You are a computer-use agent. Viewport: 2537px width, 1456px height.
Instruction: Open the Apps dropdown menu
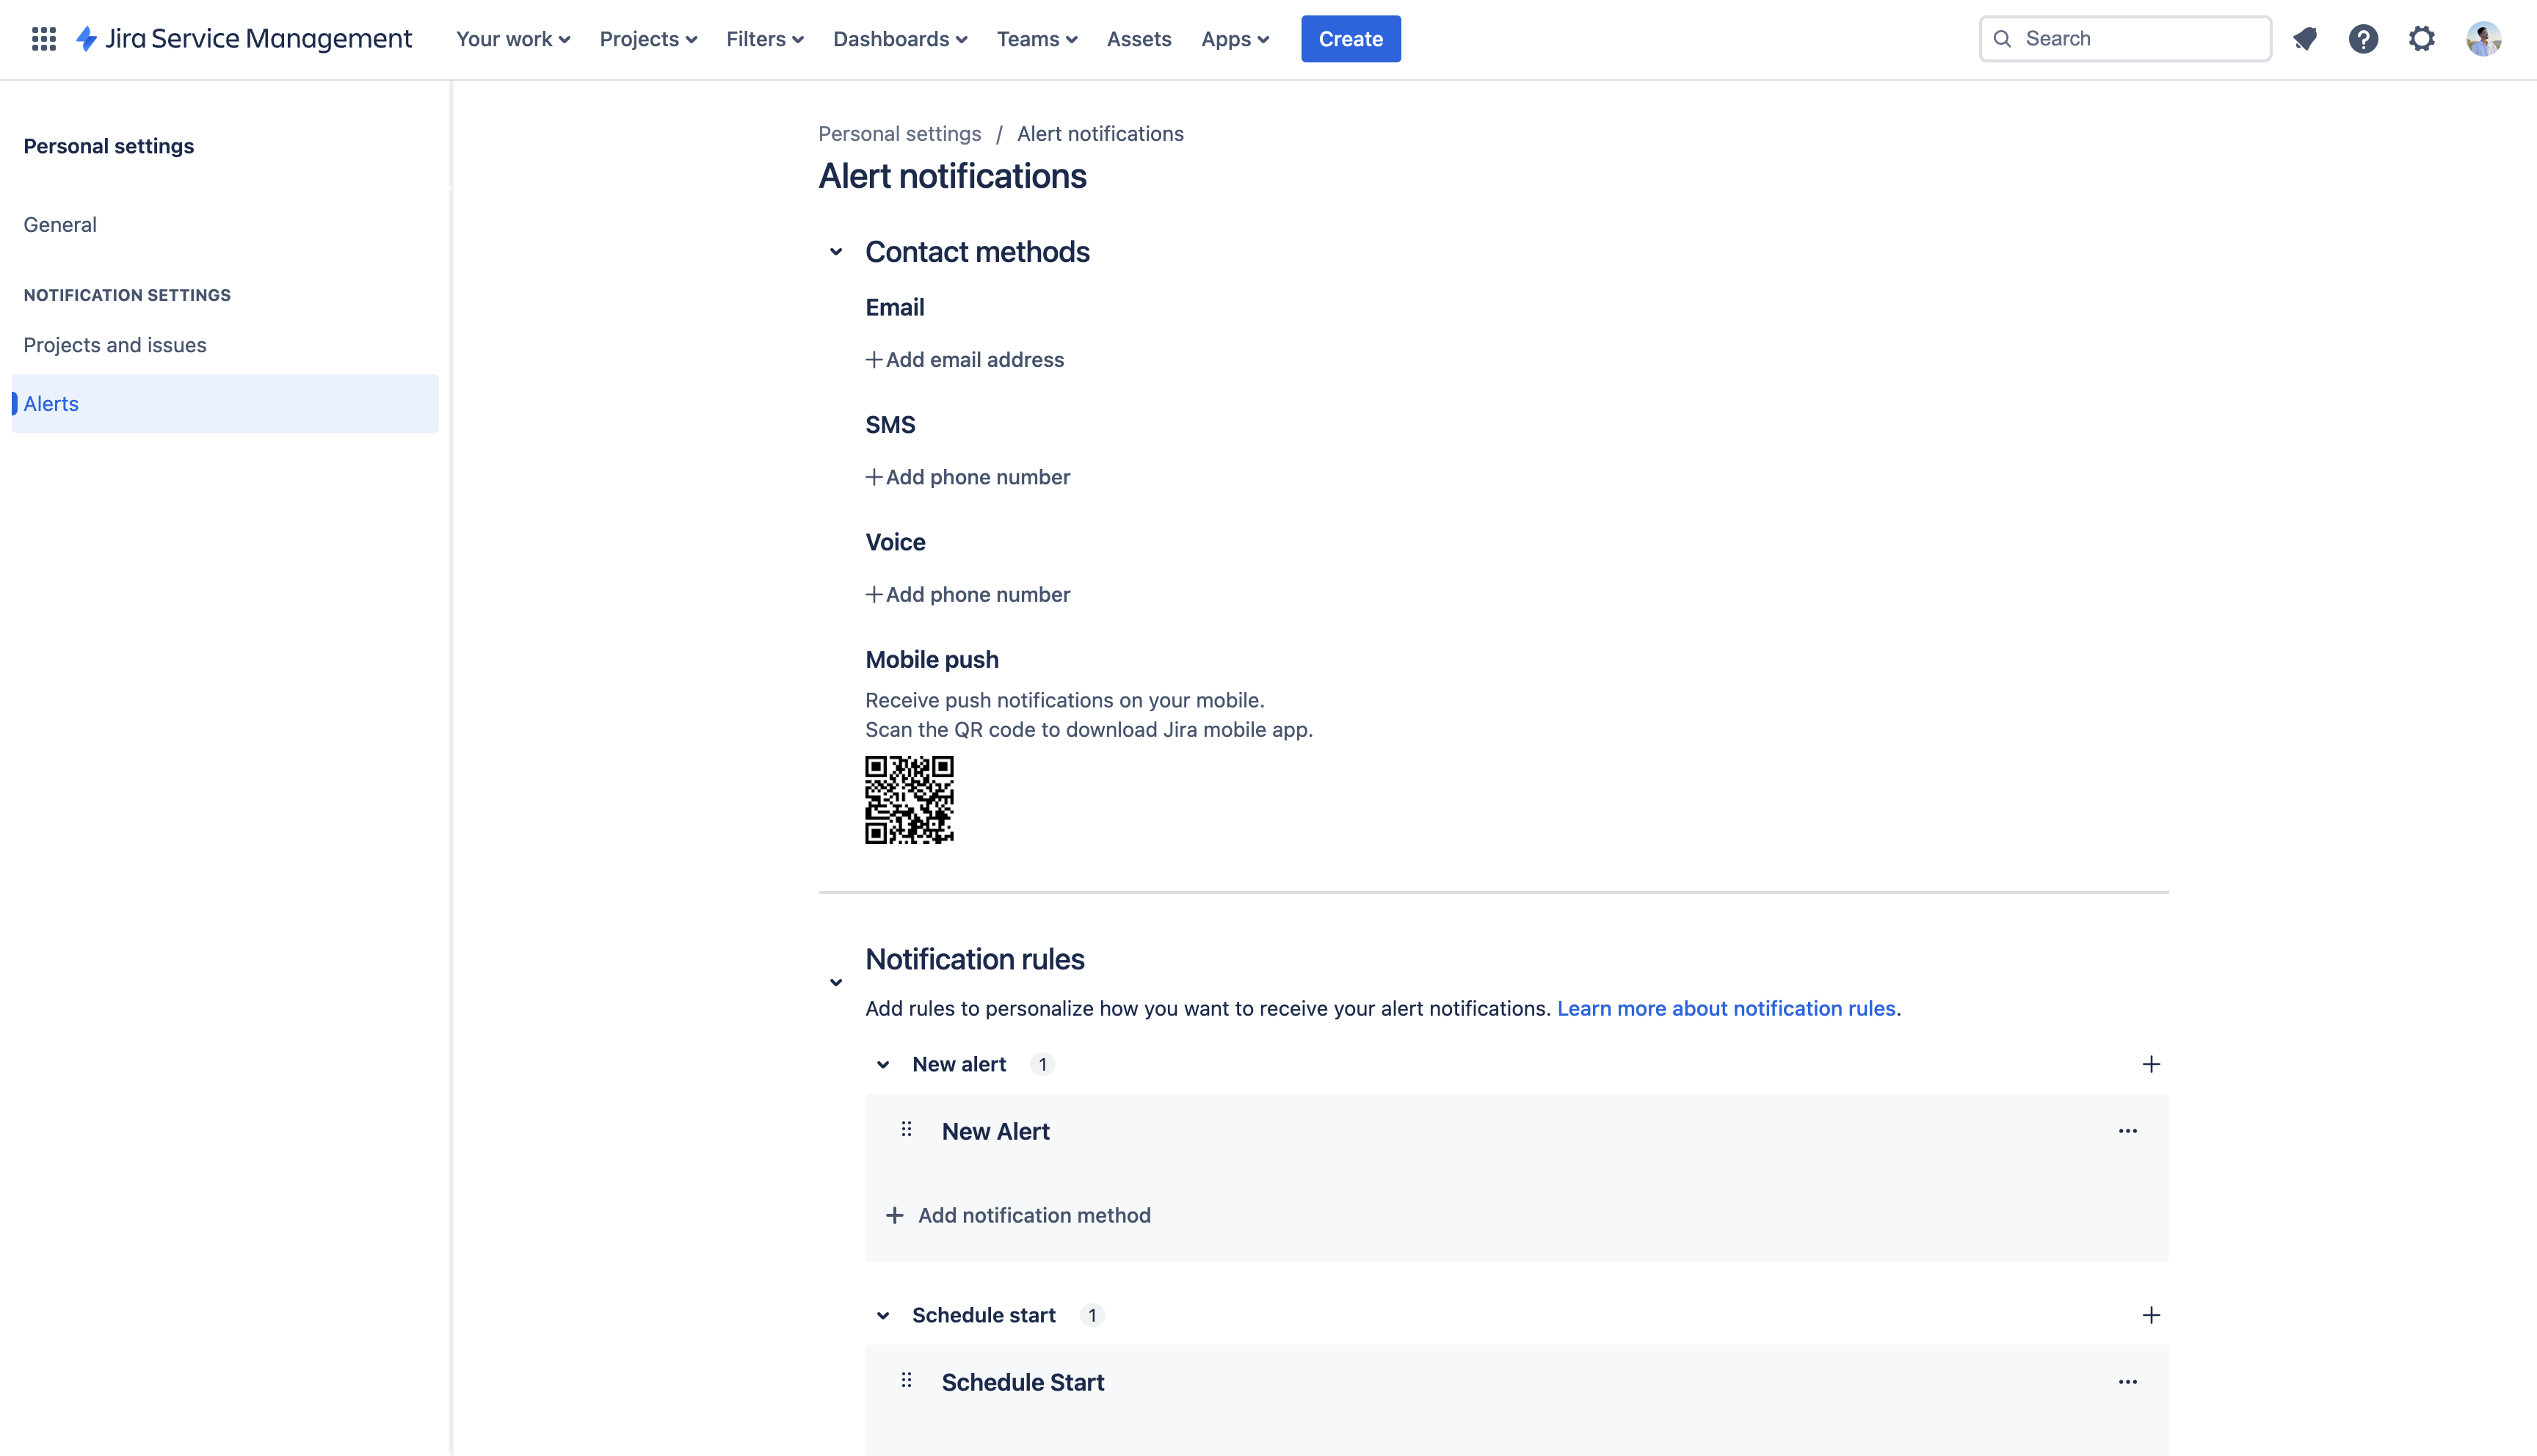coord(1235,39)
